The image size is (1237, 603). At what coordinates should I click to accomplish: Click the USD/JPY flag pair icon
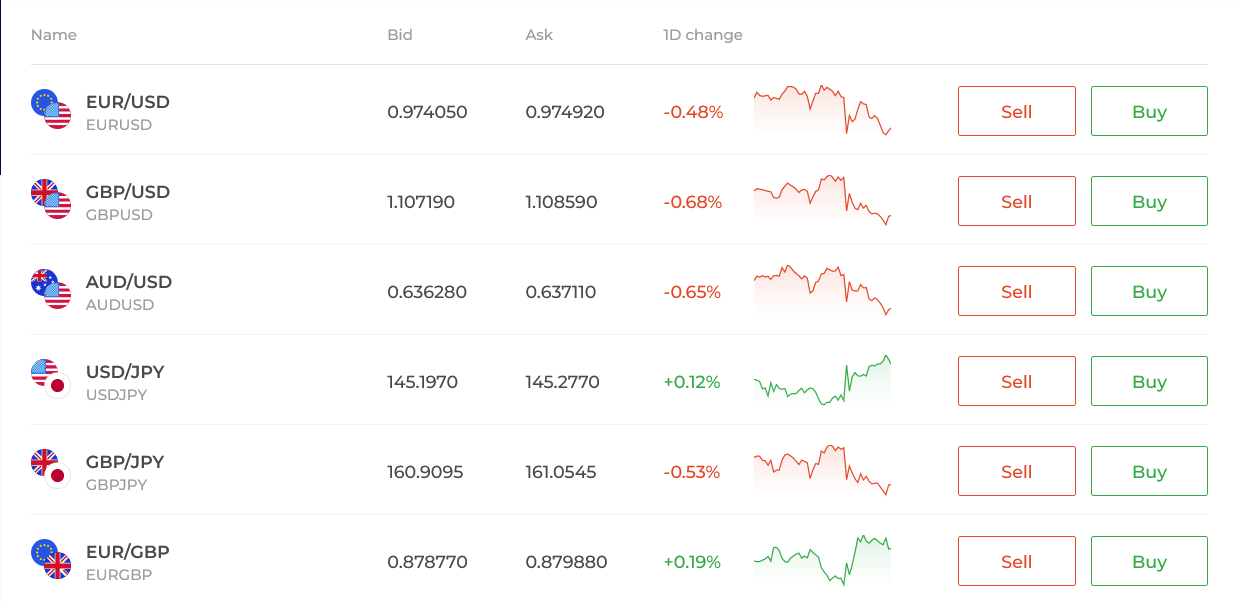click(x=51, y=379)
